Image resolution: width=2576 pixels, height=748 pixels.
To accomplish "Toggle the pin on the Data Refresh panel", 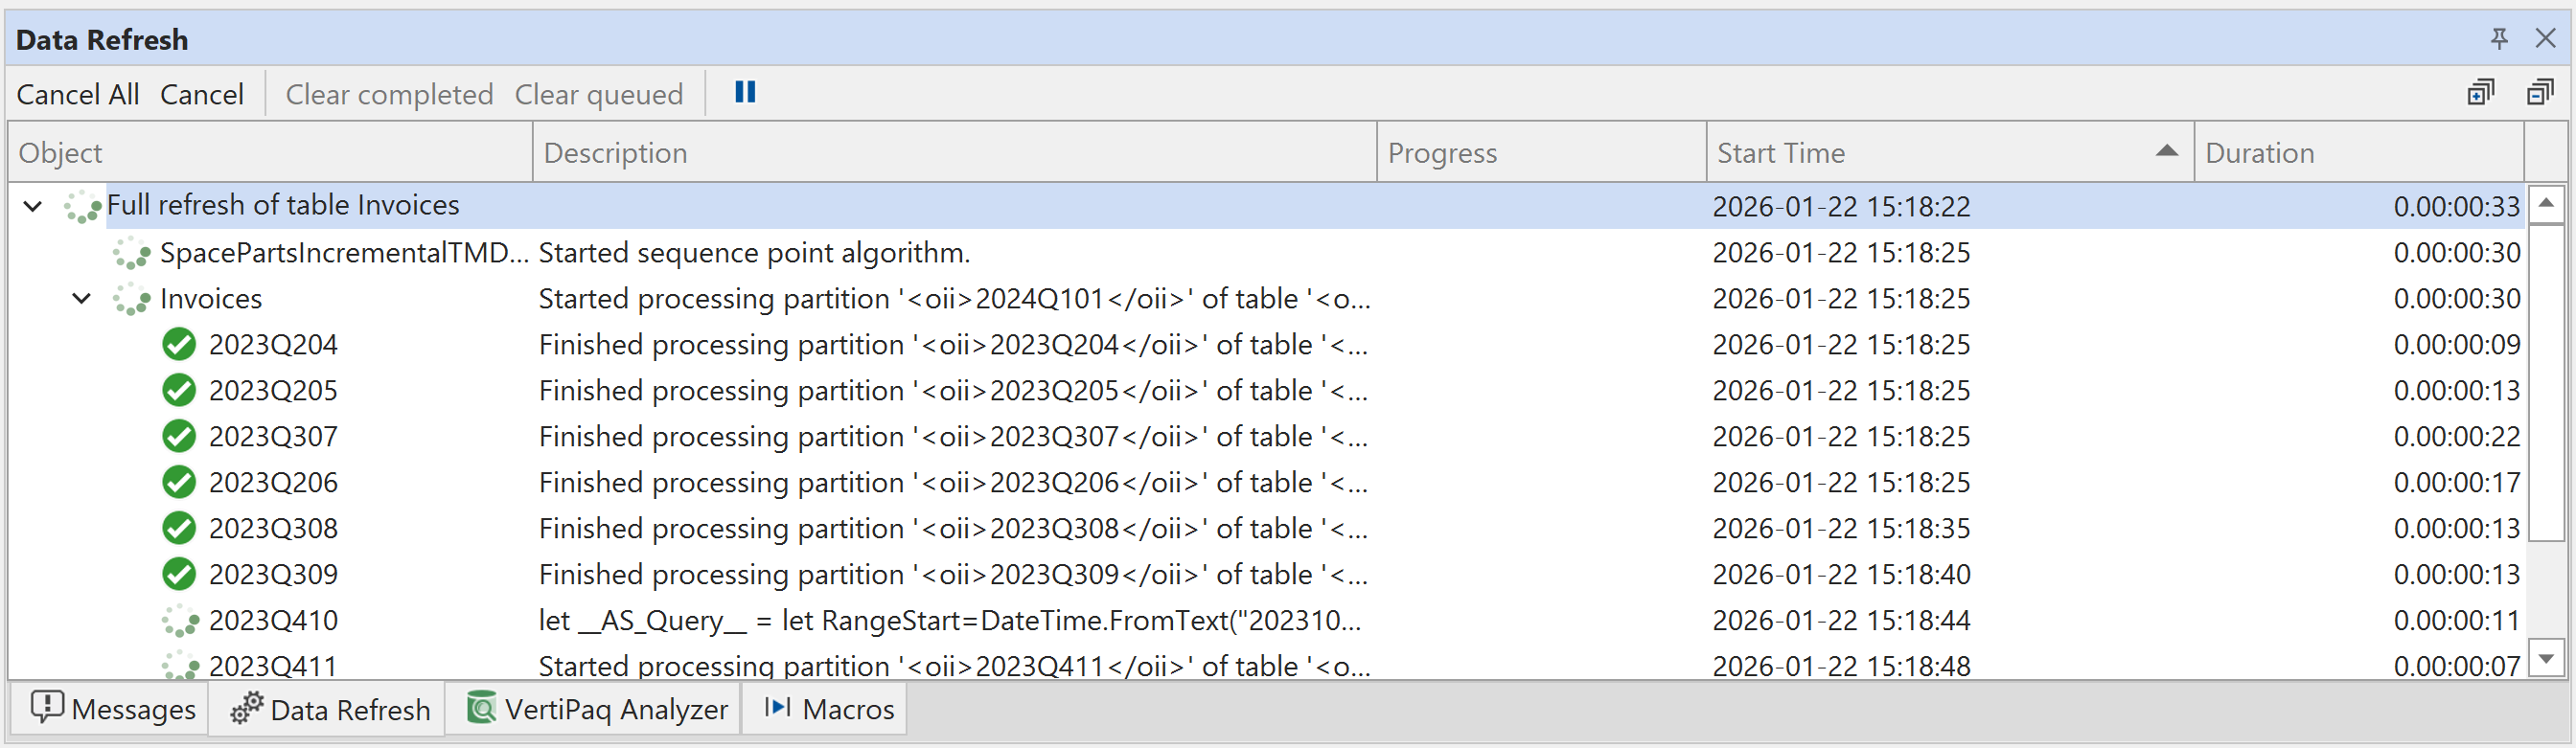I will click(x=2499, y=39).
